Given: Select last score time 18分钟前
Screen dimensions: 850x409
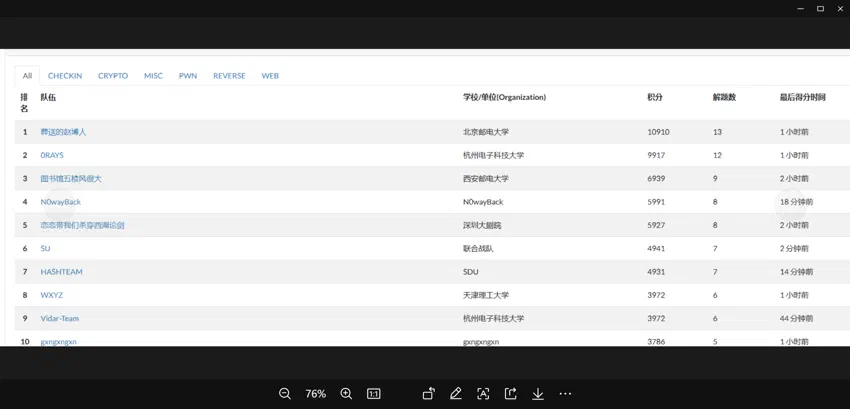Looking at the screenshot, I should point(796,202).
